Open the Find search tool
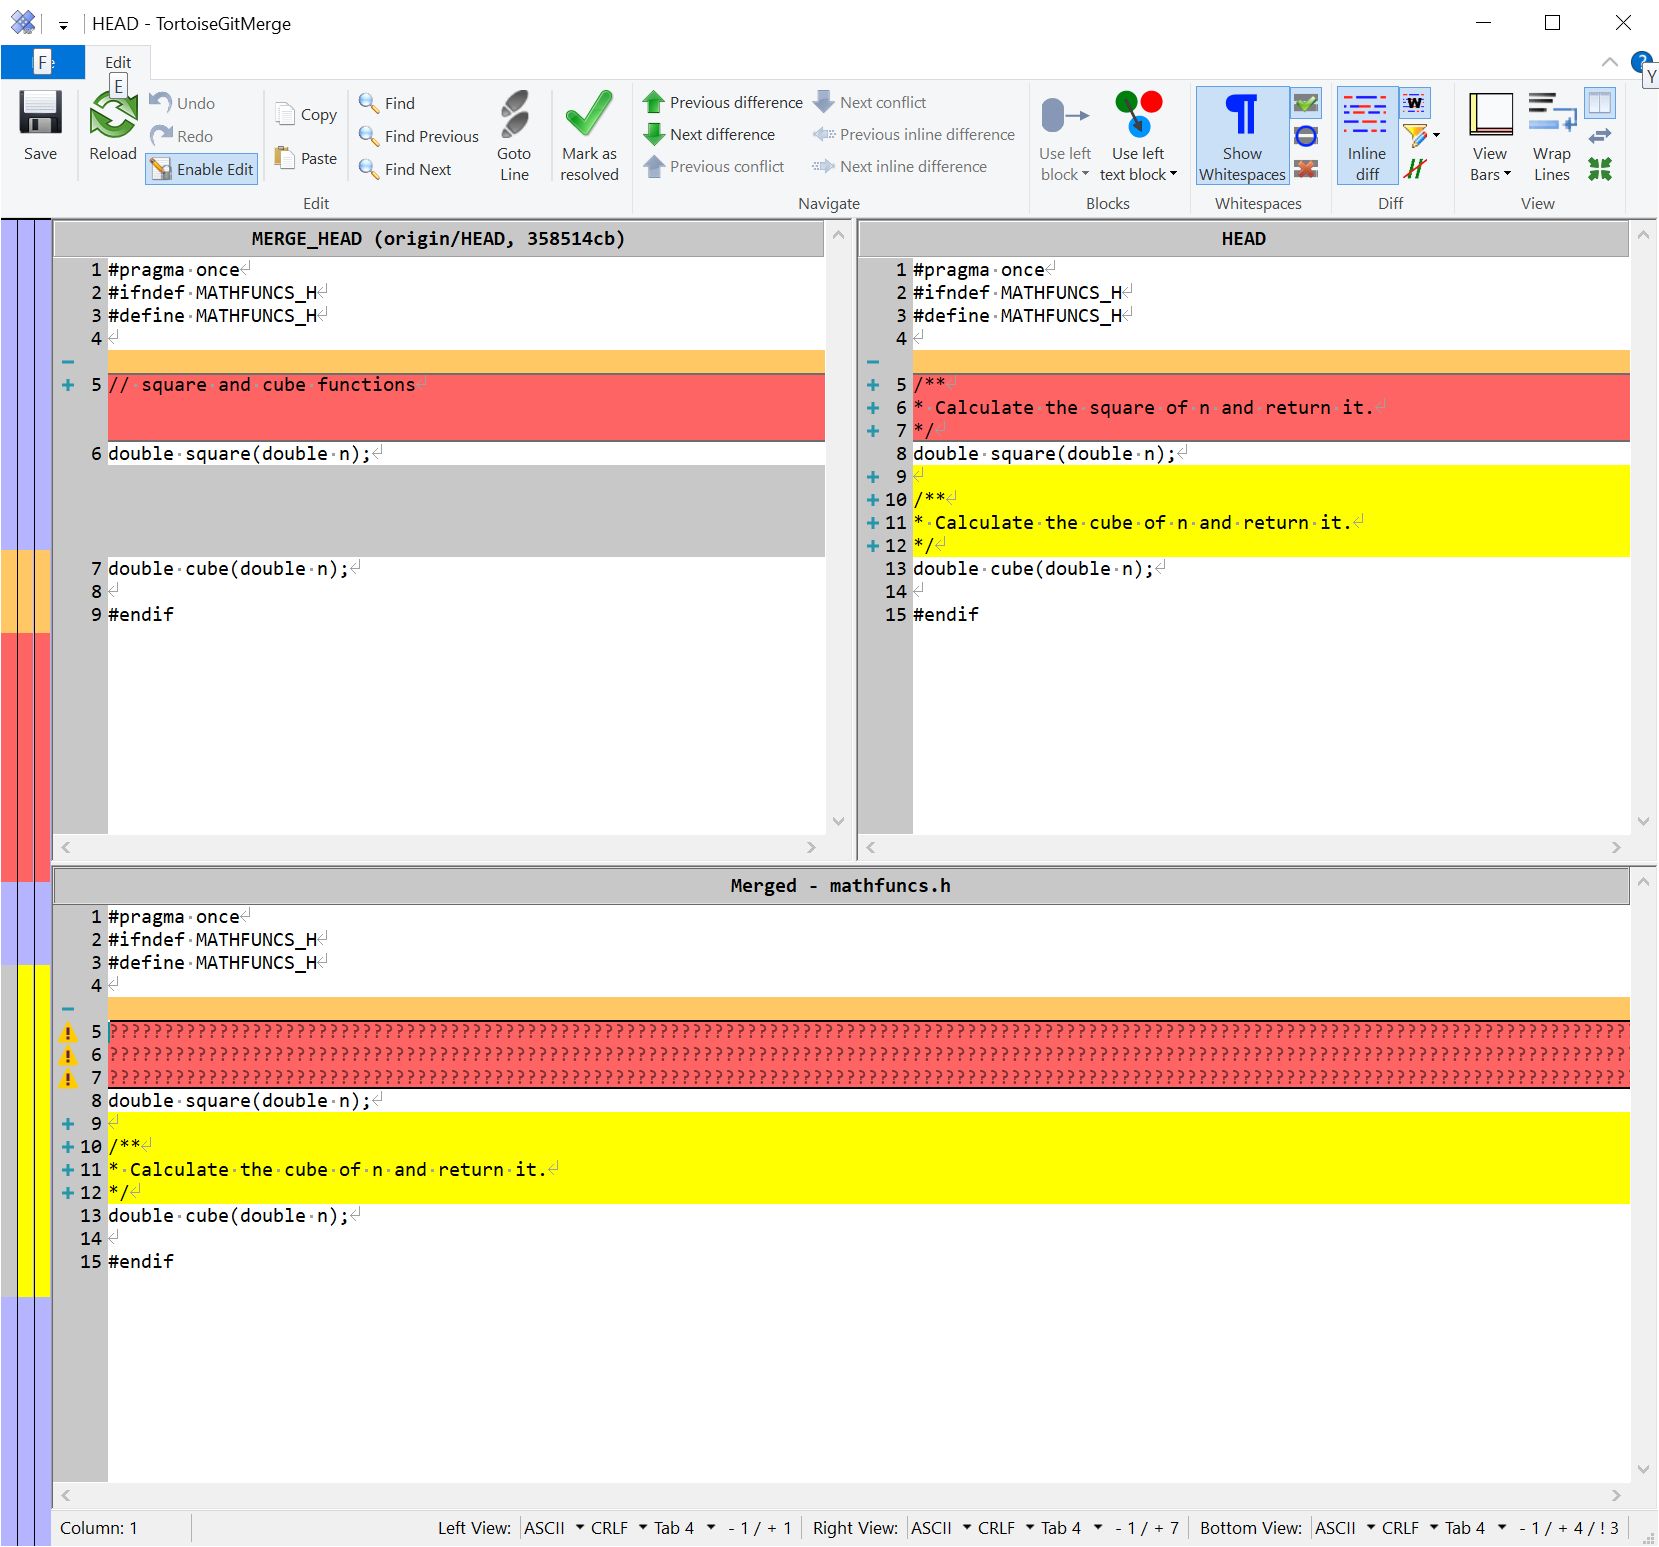Image resolution: width=1659 pixels, height=1547 pixels. (x=387, y=103)
